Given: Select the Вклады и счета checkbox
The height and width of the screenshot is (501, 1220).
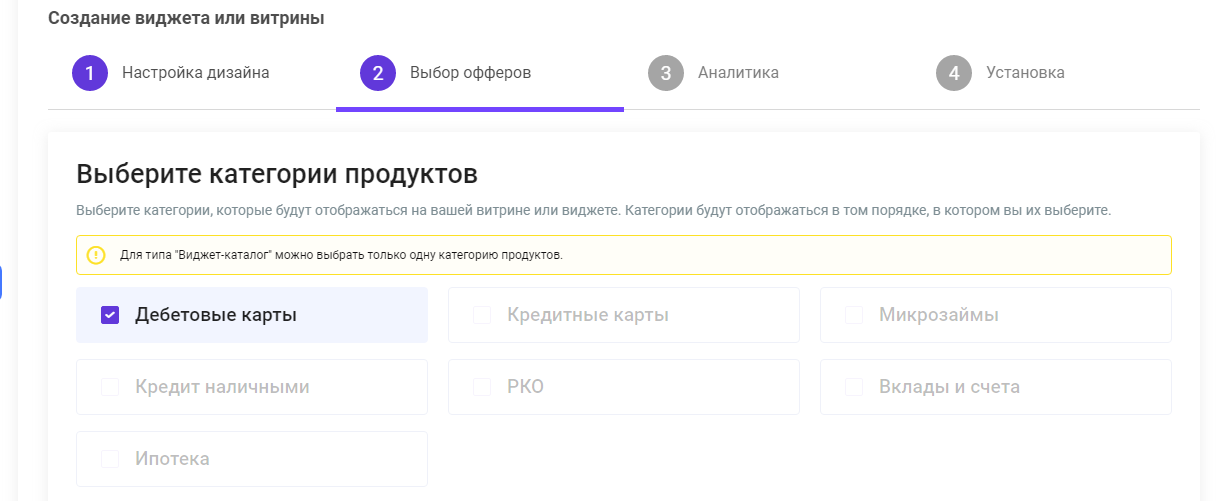Looking at the screenshot, I should point(854,387).
